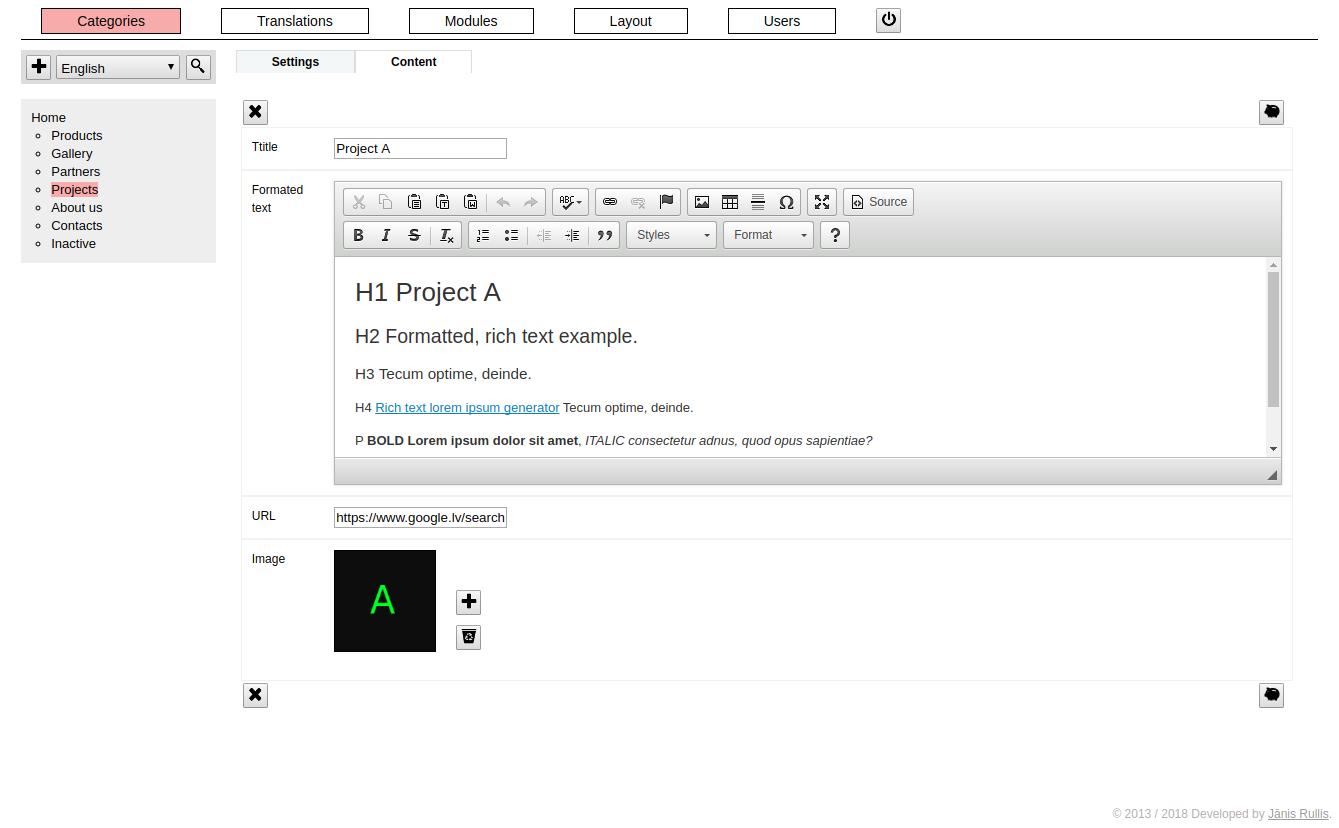Image resolution: width=1339 pixels, height=828 pixels.
Task: Go to the Modules section
Action: click(471, 21)
